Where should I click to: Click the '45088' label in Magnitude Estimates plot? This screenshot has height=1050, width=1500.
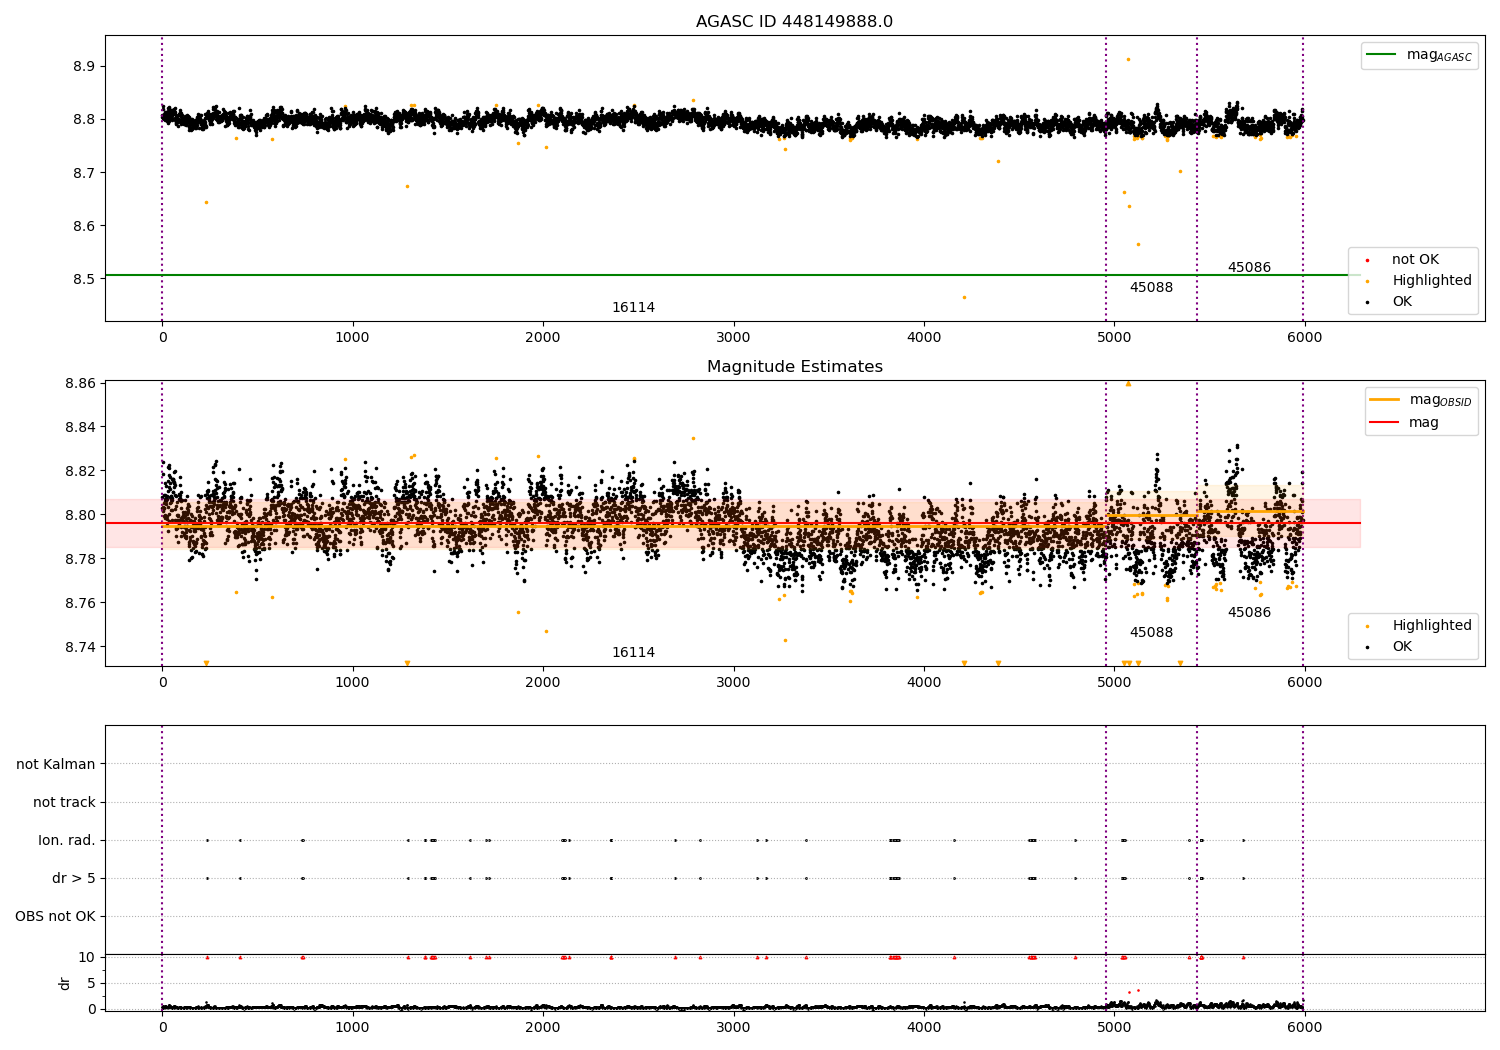click(1151, 633)
